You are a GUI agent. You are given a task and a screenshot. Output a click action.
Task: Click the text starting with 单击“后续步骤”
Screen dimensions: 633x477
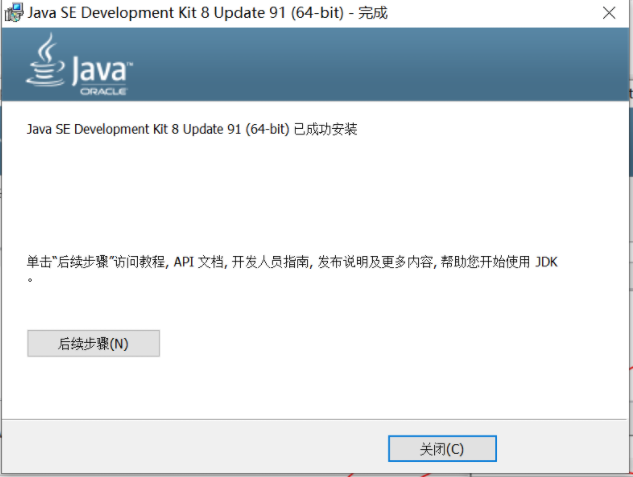(292, 268)
